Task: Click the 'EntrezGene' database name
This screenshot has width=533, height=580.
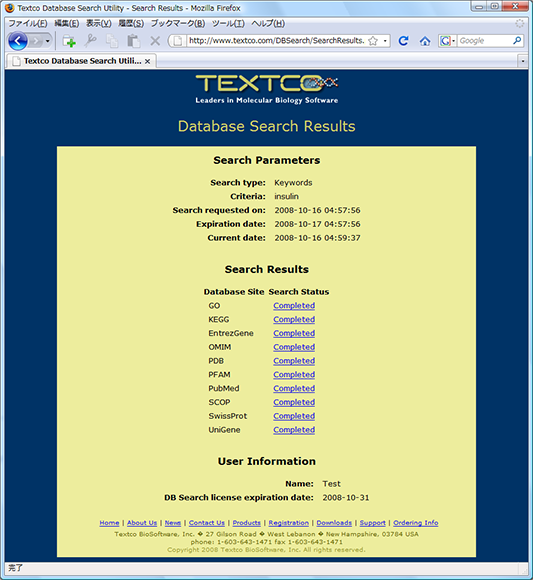Action: [231, 333]
